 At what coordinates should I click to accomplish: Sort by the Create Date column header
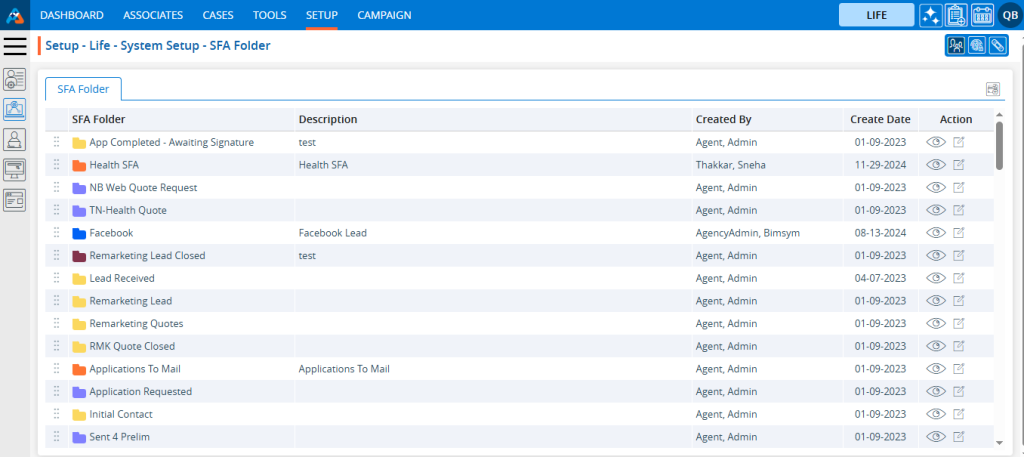(x=880, y=119)
